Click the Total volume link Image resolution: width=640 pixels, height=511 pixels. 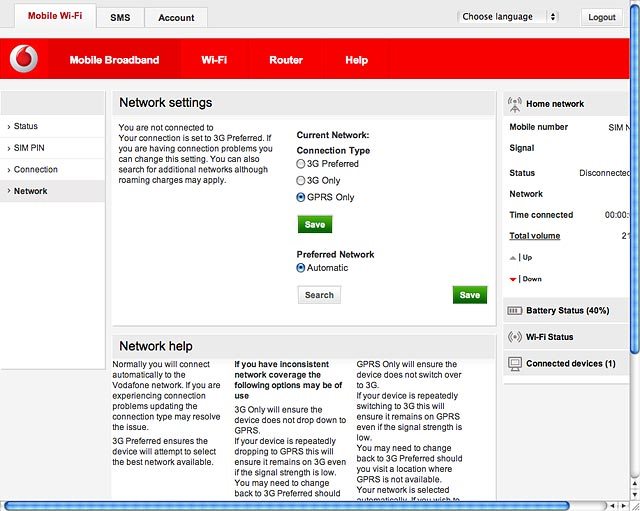point(535,236)
